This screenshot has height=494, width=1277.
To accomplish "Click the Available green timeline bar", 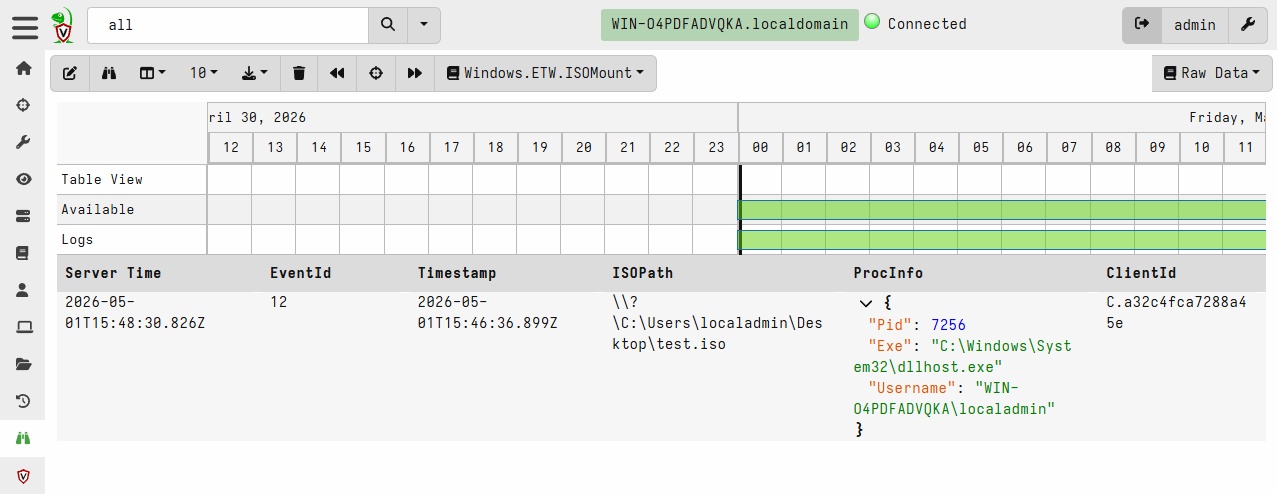I will (1006, 210).
